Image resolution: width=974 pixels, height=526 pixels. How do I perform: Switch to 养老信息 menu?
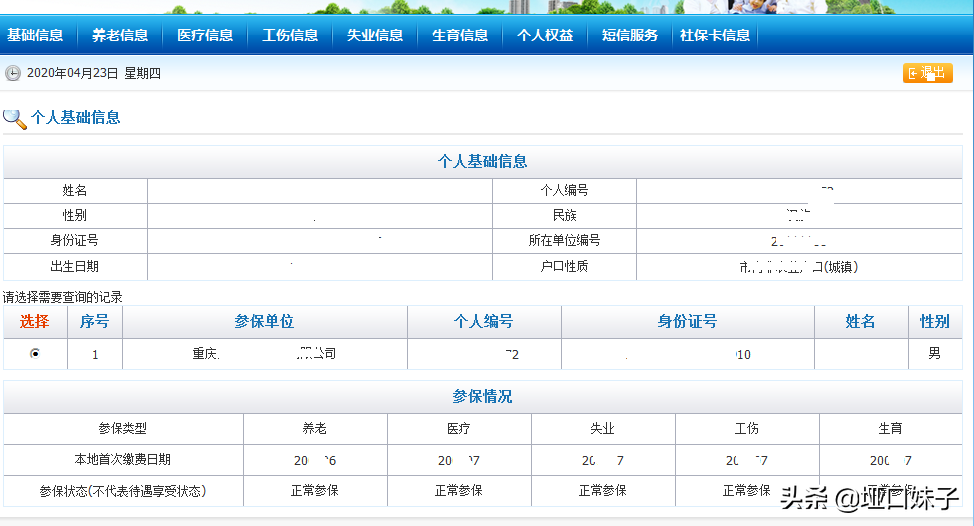[120, 35]
